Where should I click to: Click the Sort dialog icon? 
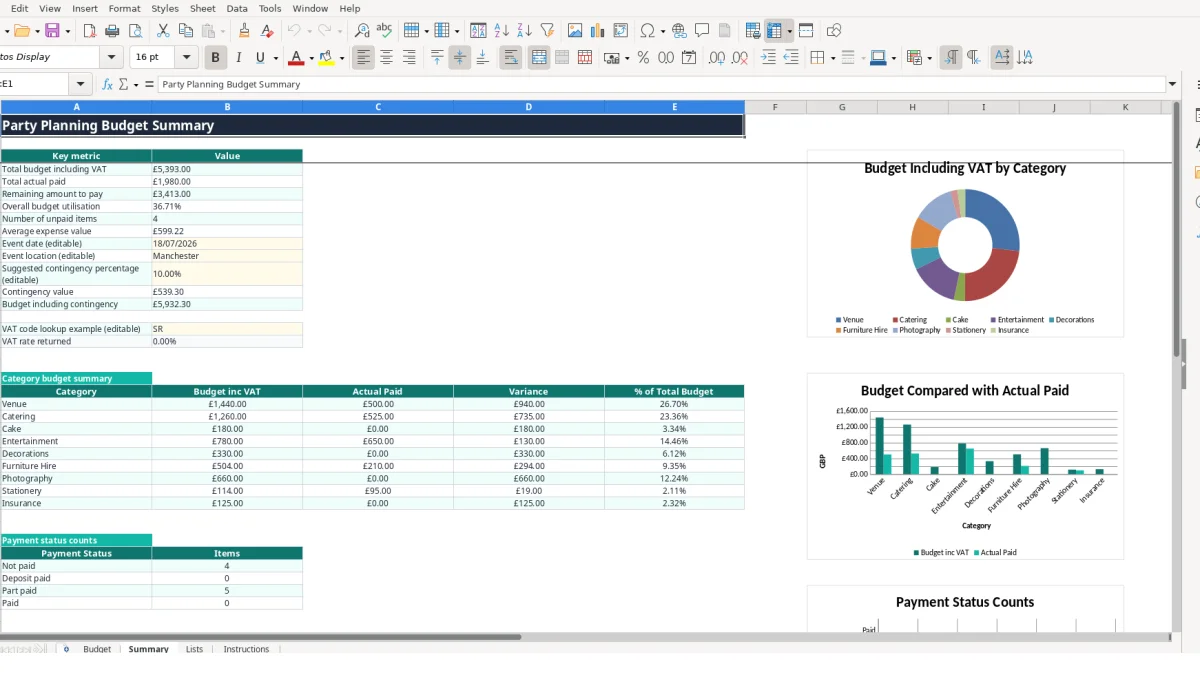[x=478, y=31]
